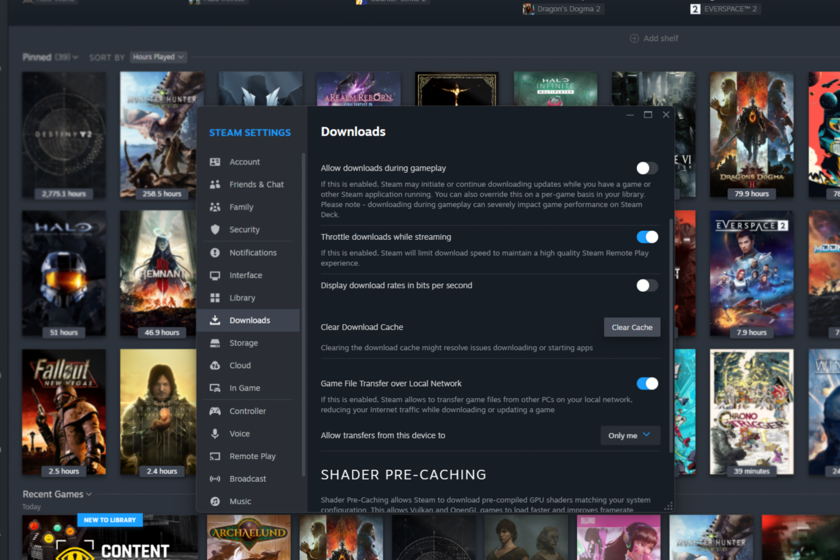Viewport: 840px width, 560px height.
Task: Click the Voice microphone icon
Action: click(215, 434)
